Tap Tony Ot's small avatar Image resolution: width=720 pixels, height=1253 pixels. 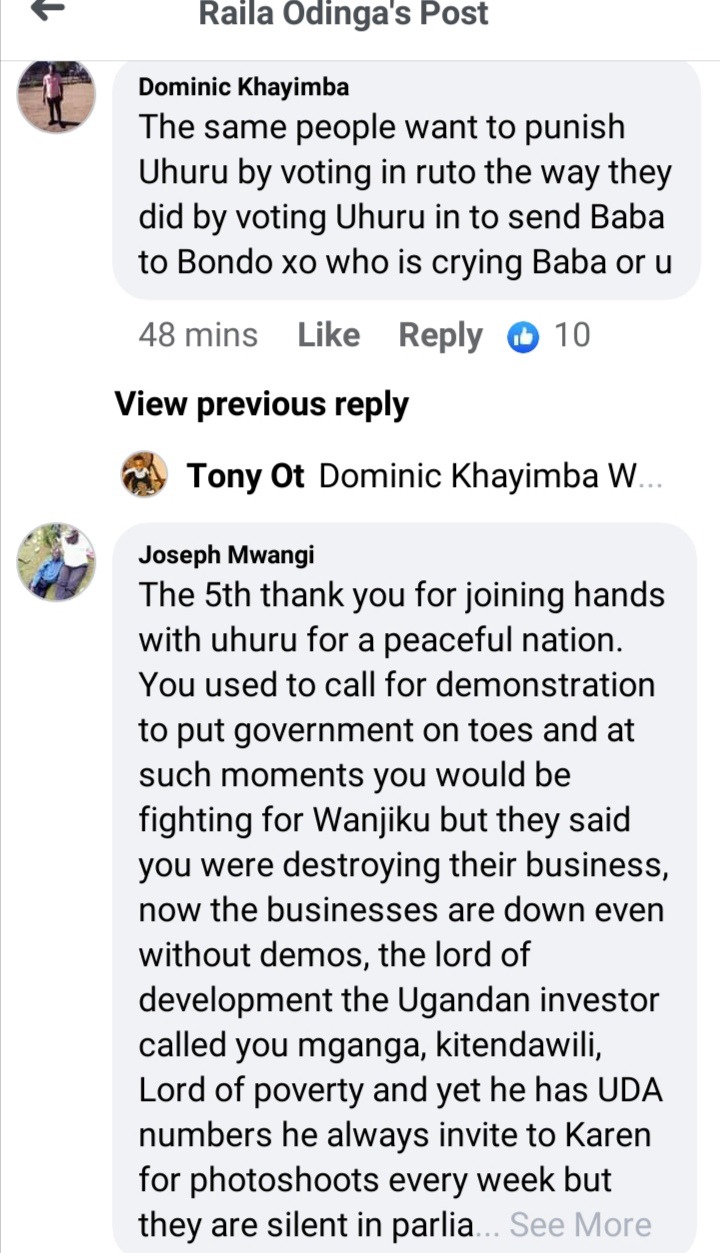[144, 475]
